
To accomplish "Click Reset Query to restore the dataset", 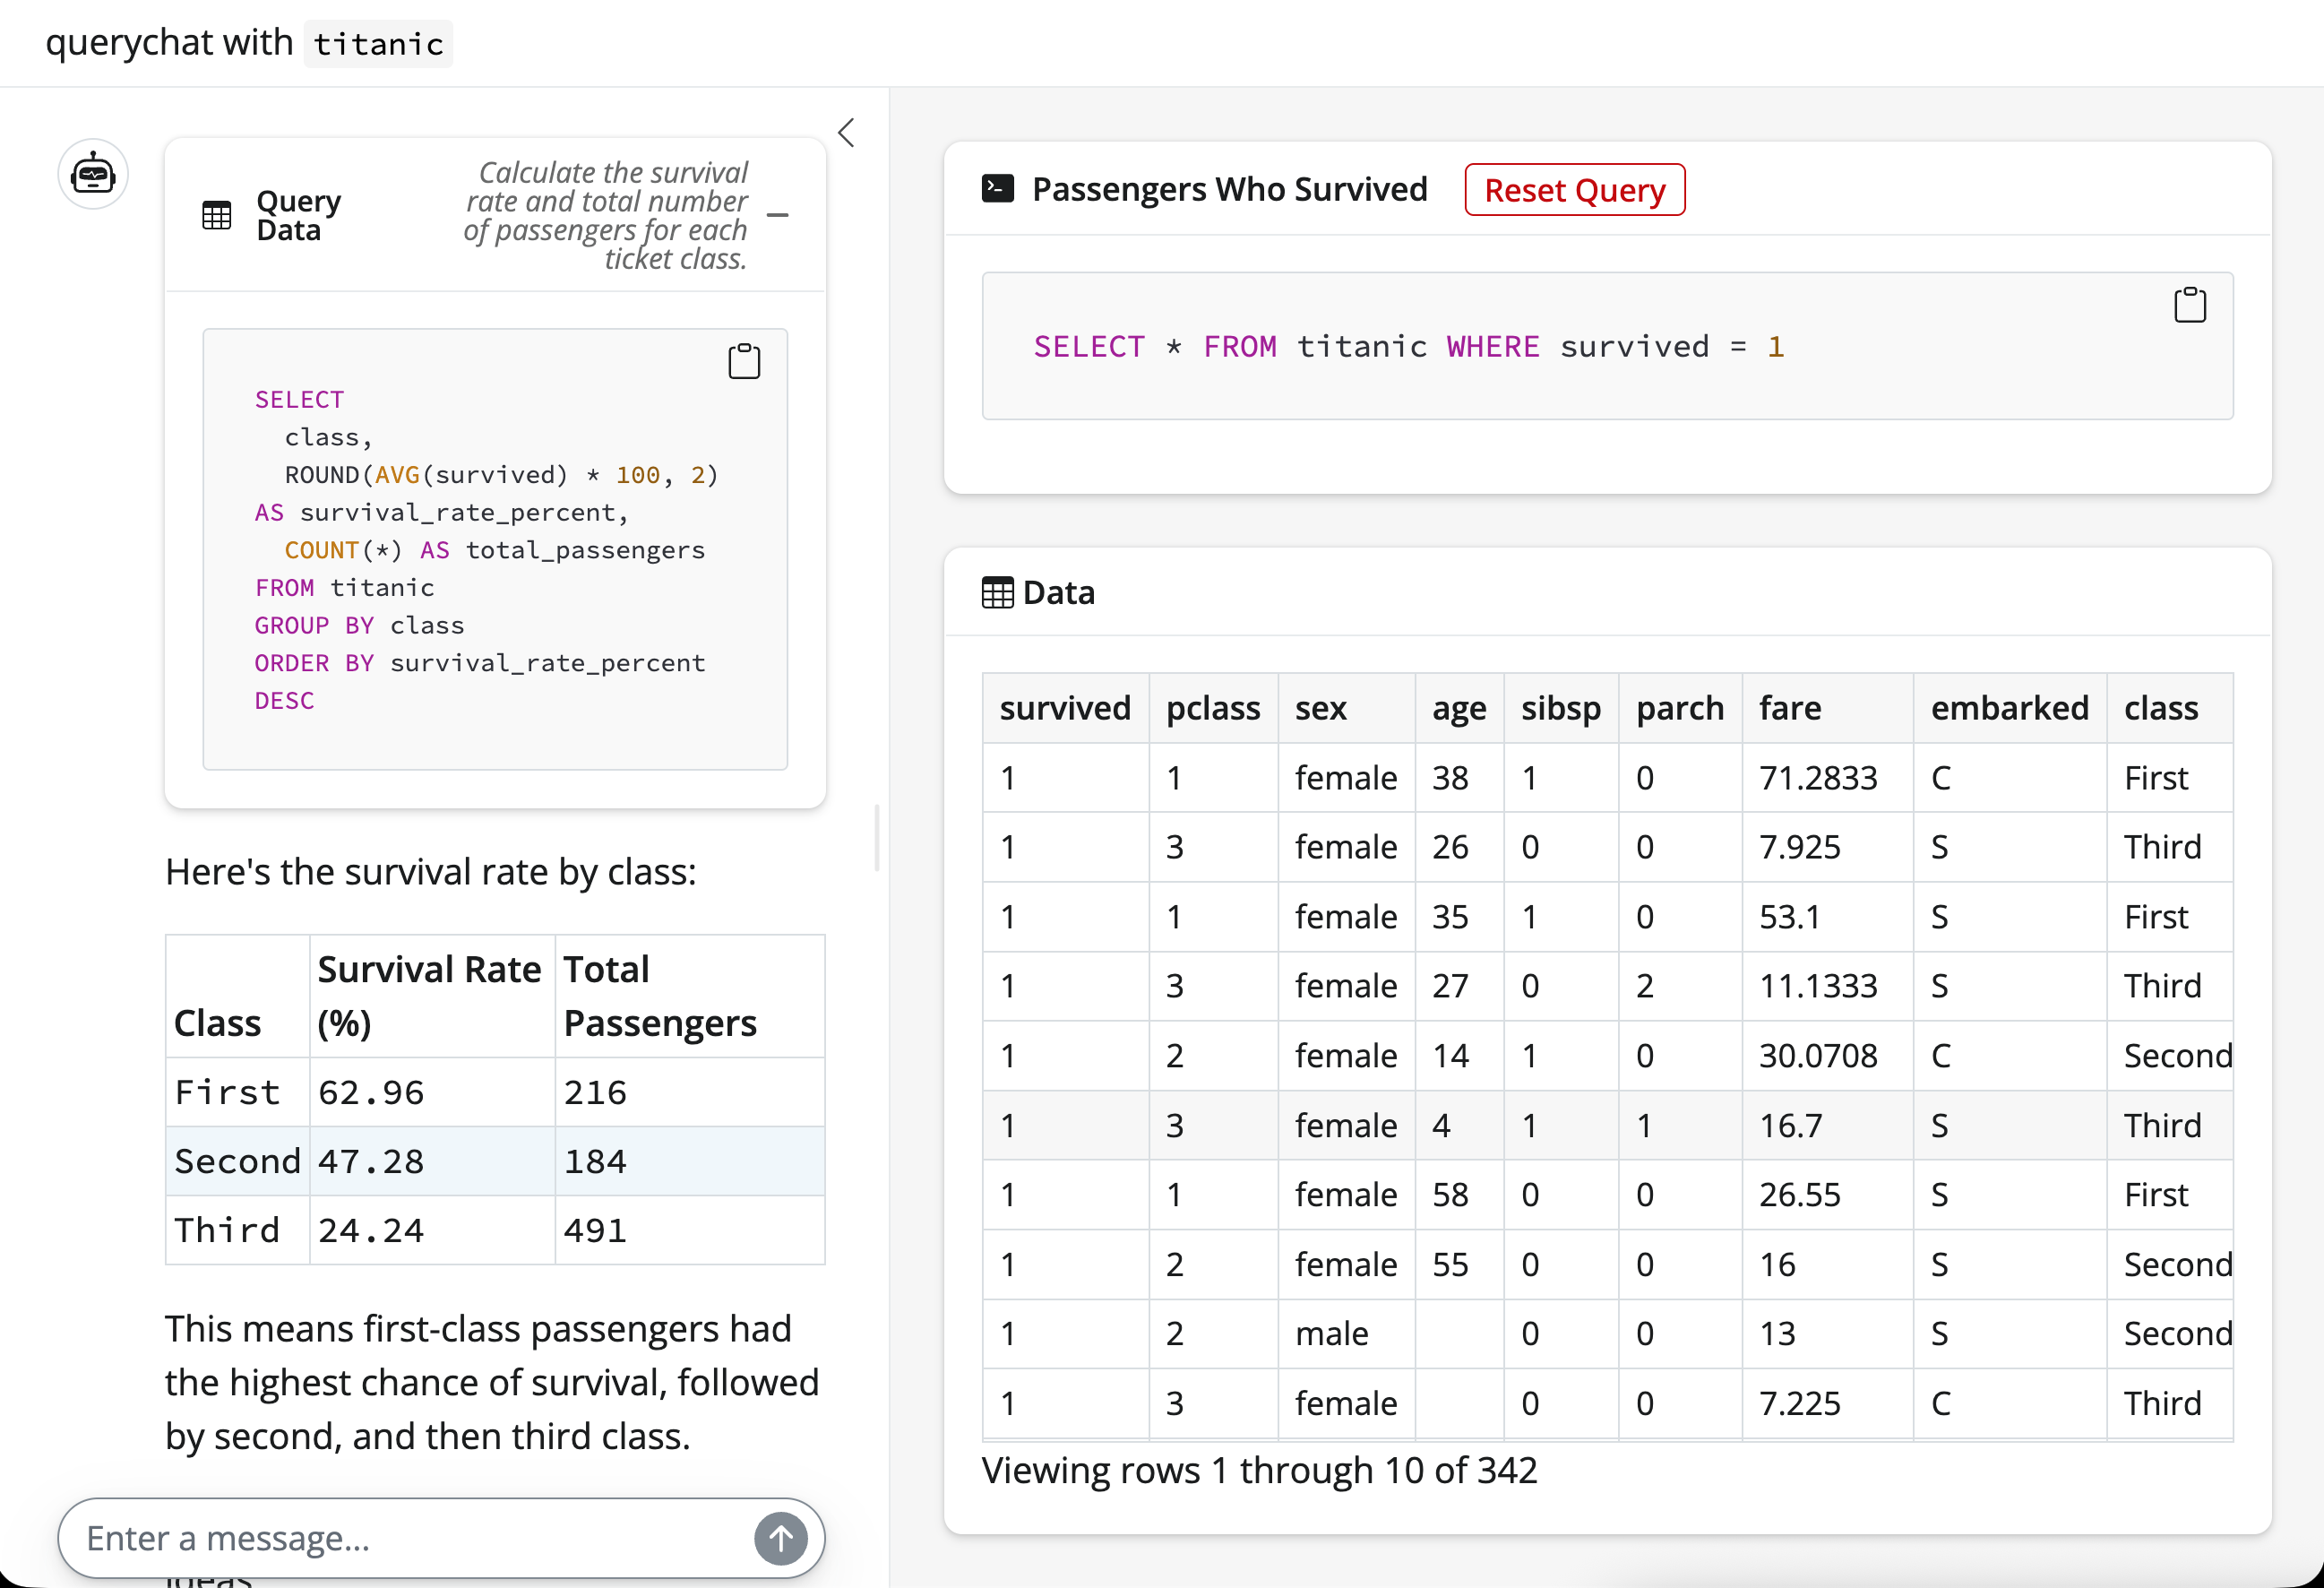I will (x=1574, y=189).
